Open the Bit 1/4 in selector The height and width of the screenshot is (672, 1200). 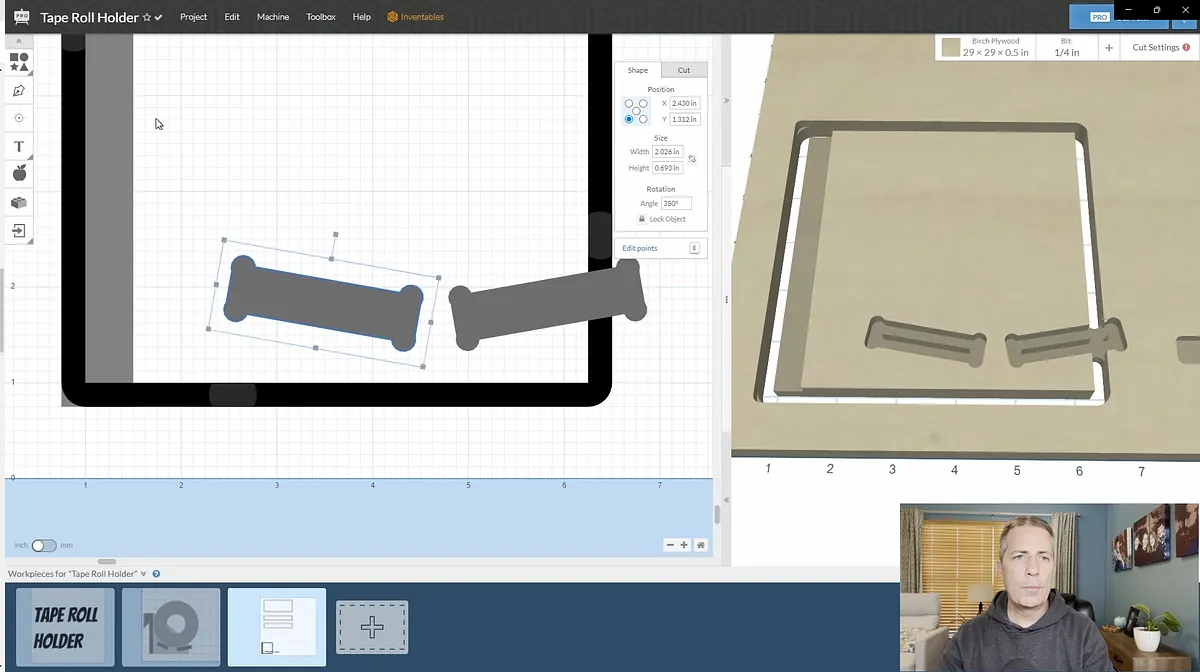click(1069, 47)
